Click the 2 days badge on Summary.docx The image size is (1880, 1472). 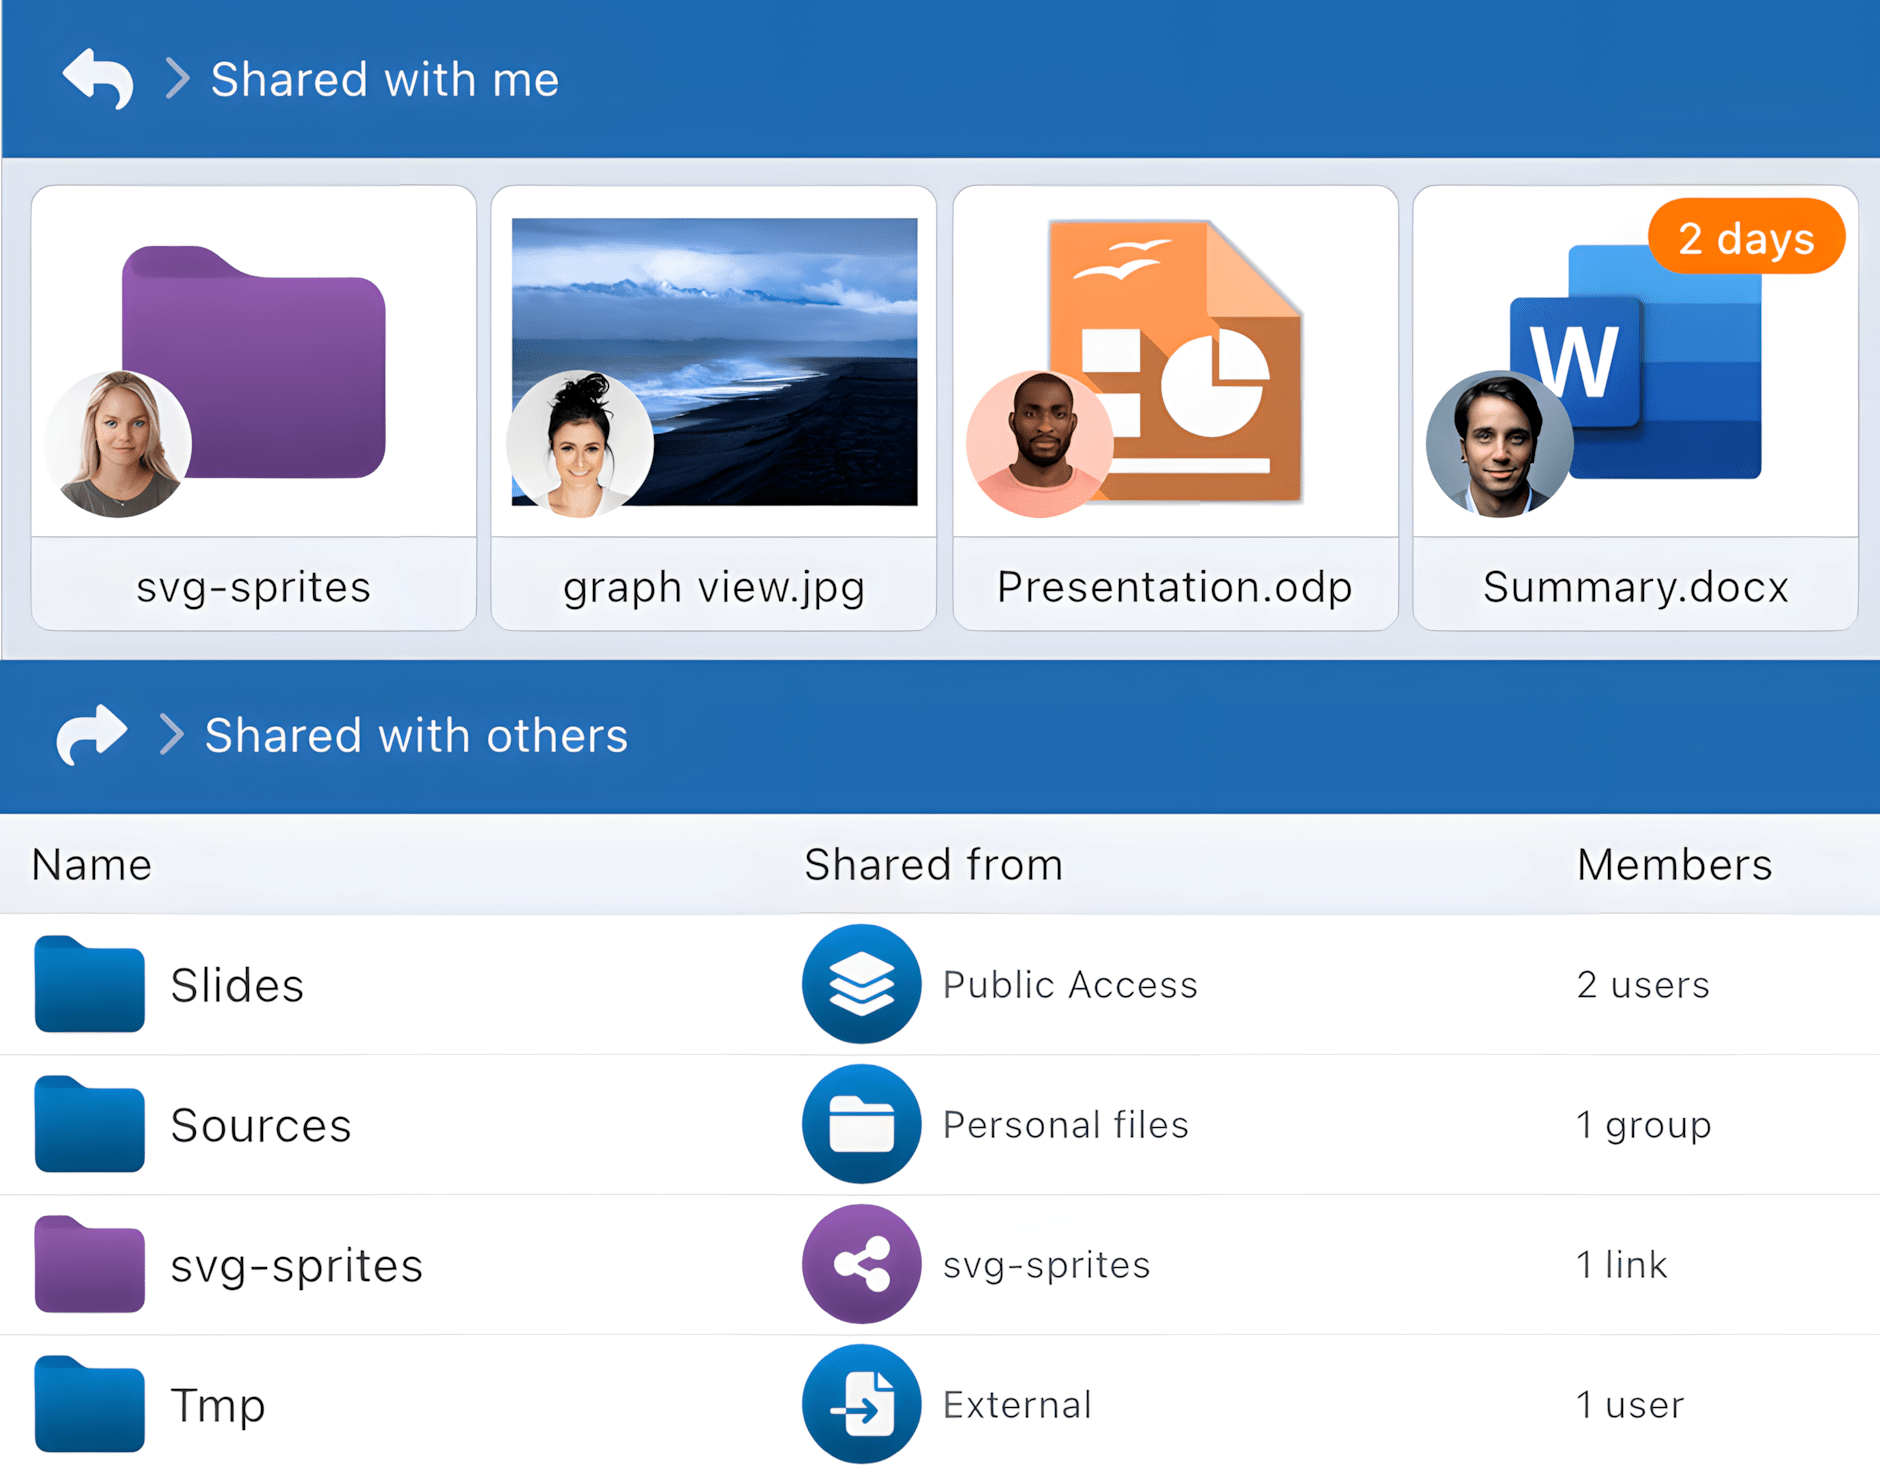coord(1746,238)
